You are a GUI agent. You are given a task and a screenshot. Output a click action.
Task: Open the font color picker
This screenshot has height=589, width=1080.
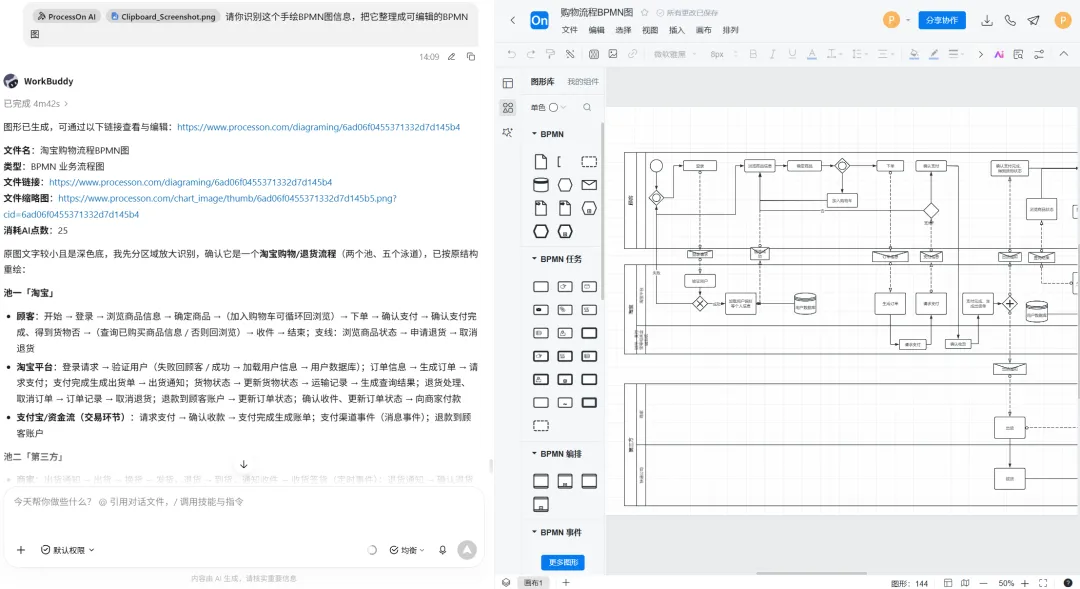(x=812, y=54)
